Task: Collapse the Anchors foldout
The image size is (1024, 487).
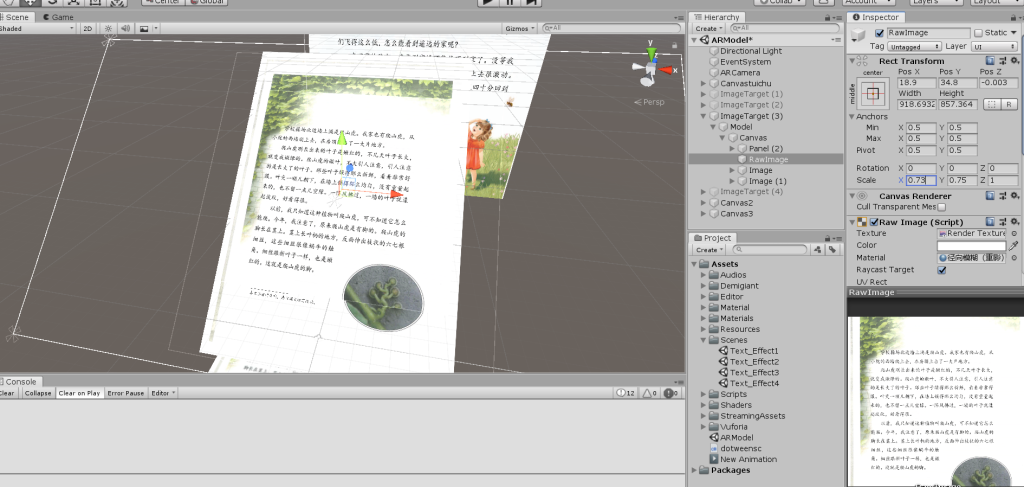Action: (852, 116)
